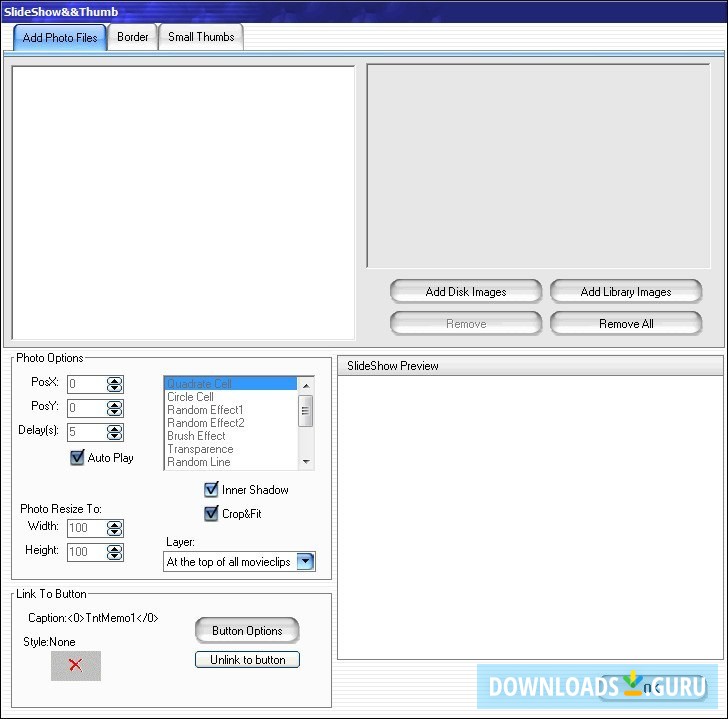
Task: Open the Small Thumbs tab
Action: tap(201, 37)
